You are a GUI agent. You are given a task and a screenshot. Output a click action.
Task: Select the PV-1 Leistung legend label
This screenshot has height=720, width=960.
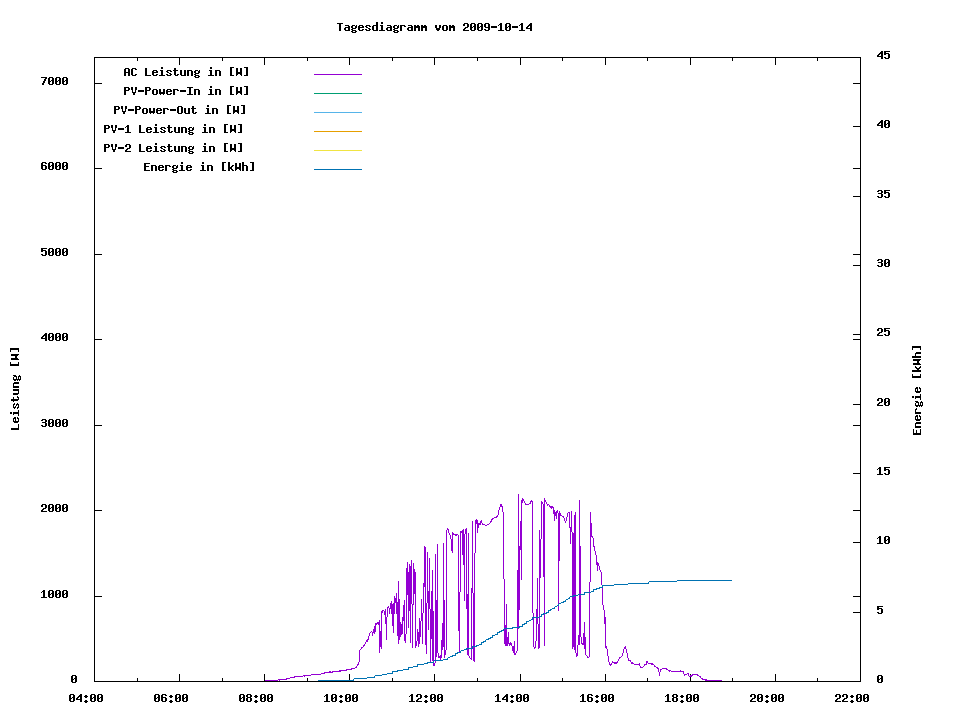[x=173, y=129]
